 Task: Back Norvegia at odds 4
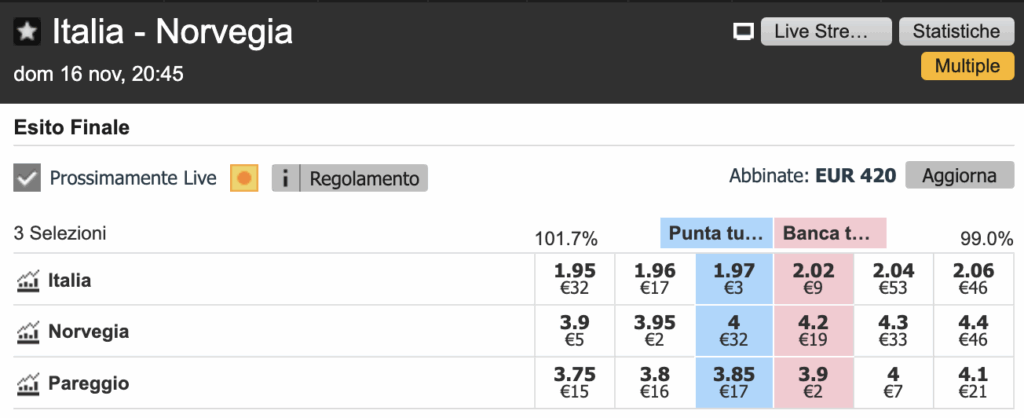pos(735,331)
